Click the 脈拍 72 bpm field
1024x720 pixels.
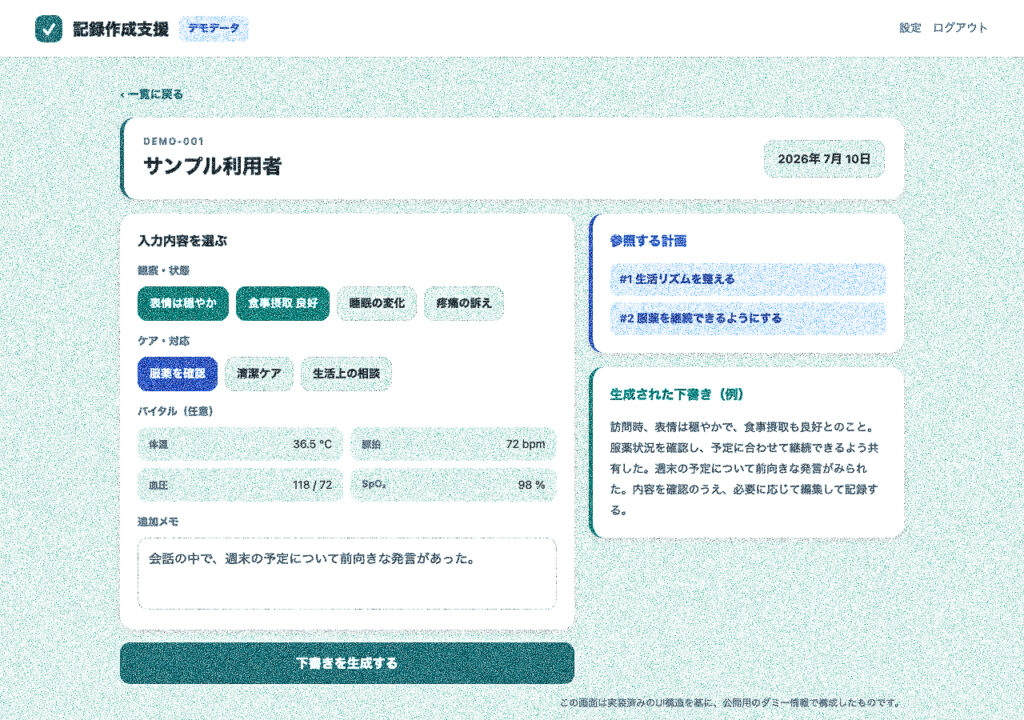(453, 444)
